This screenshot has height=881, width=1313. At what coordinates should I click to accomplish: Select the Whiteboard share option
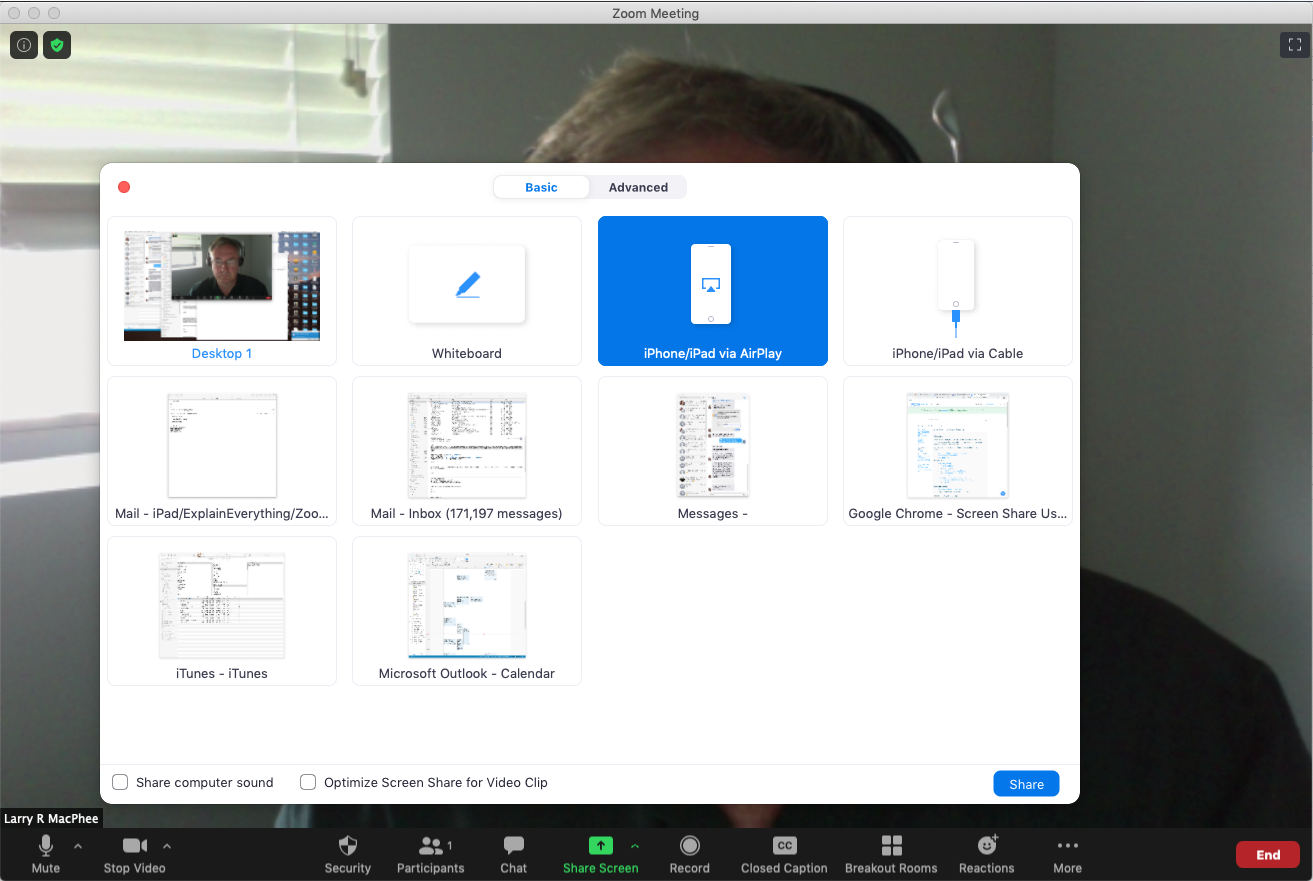[467, 291]
